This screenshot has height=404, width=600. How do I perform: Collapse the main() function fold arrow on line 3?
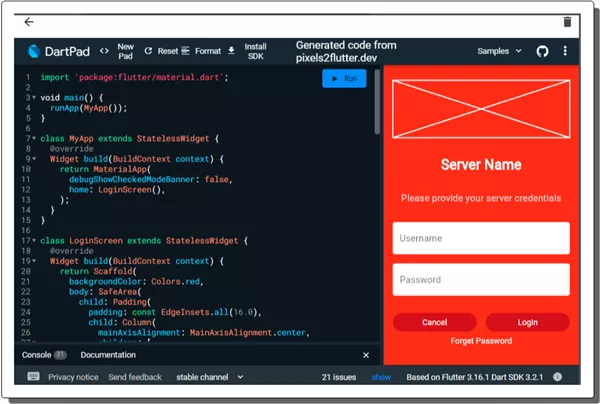point(34,98)
